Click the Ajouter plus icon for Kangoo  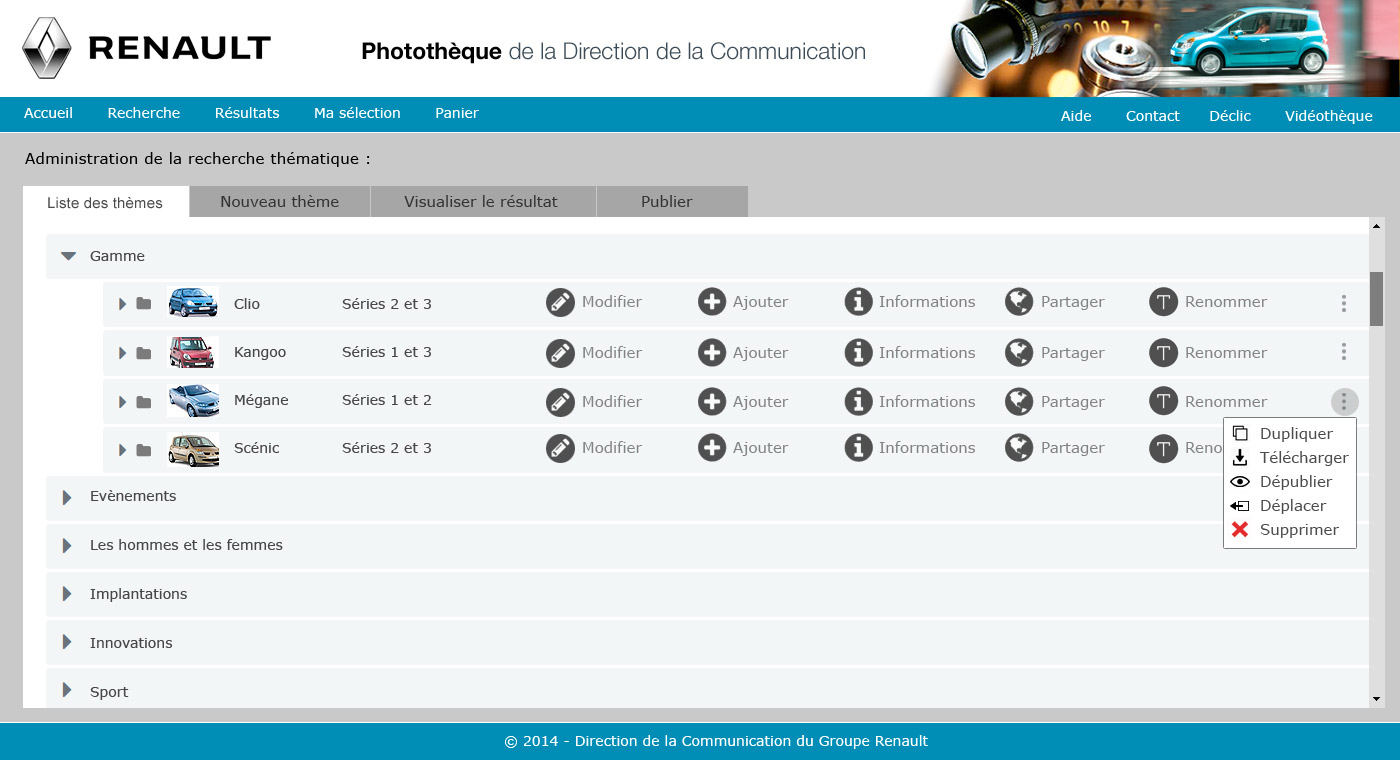pyautogui.click(x=712, y=353)
